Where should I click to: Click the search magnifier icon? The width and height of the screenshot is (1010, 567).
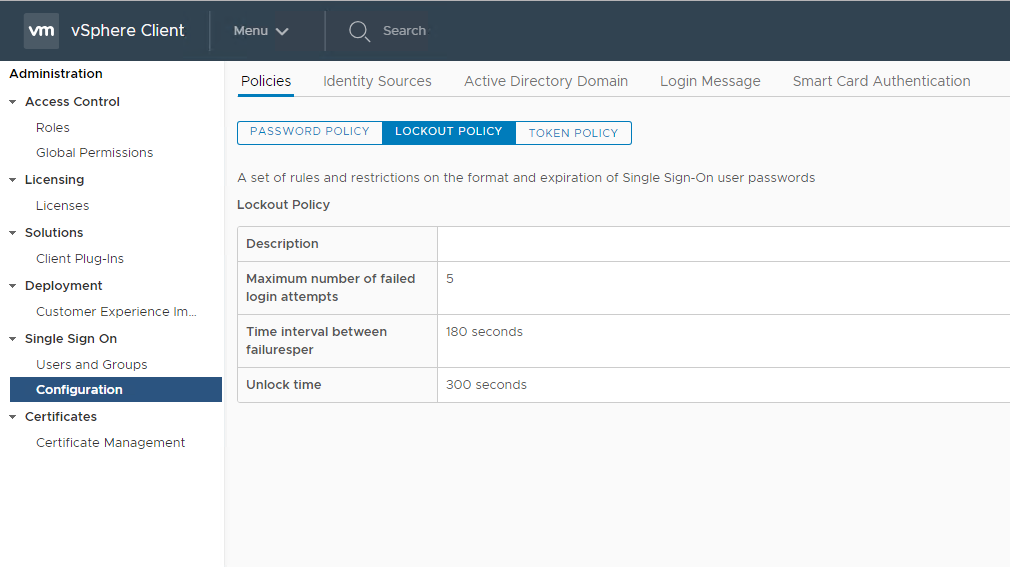(359, 31)
